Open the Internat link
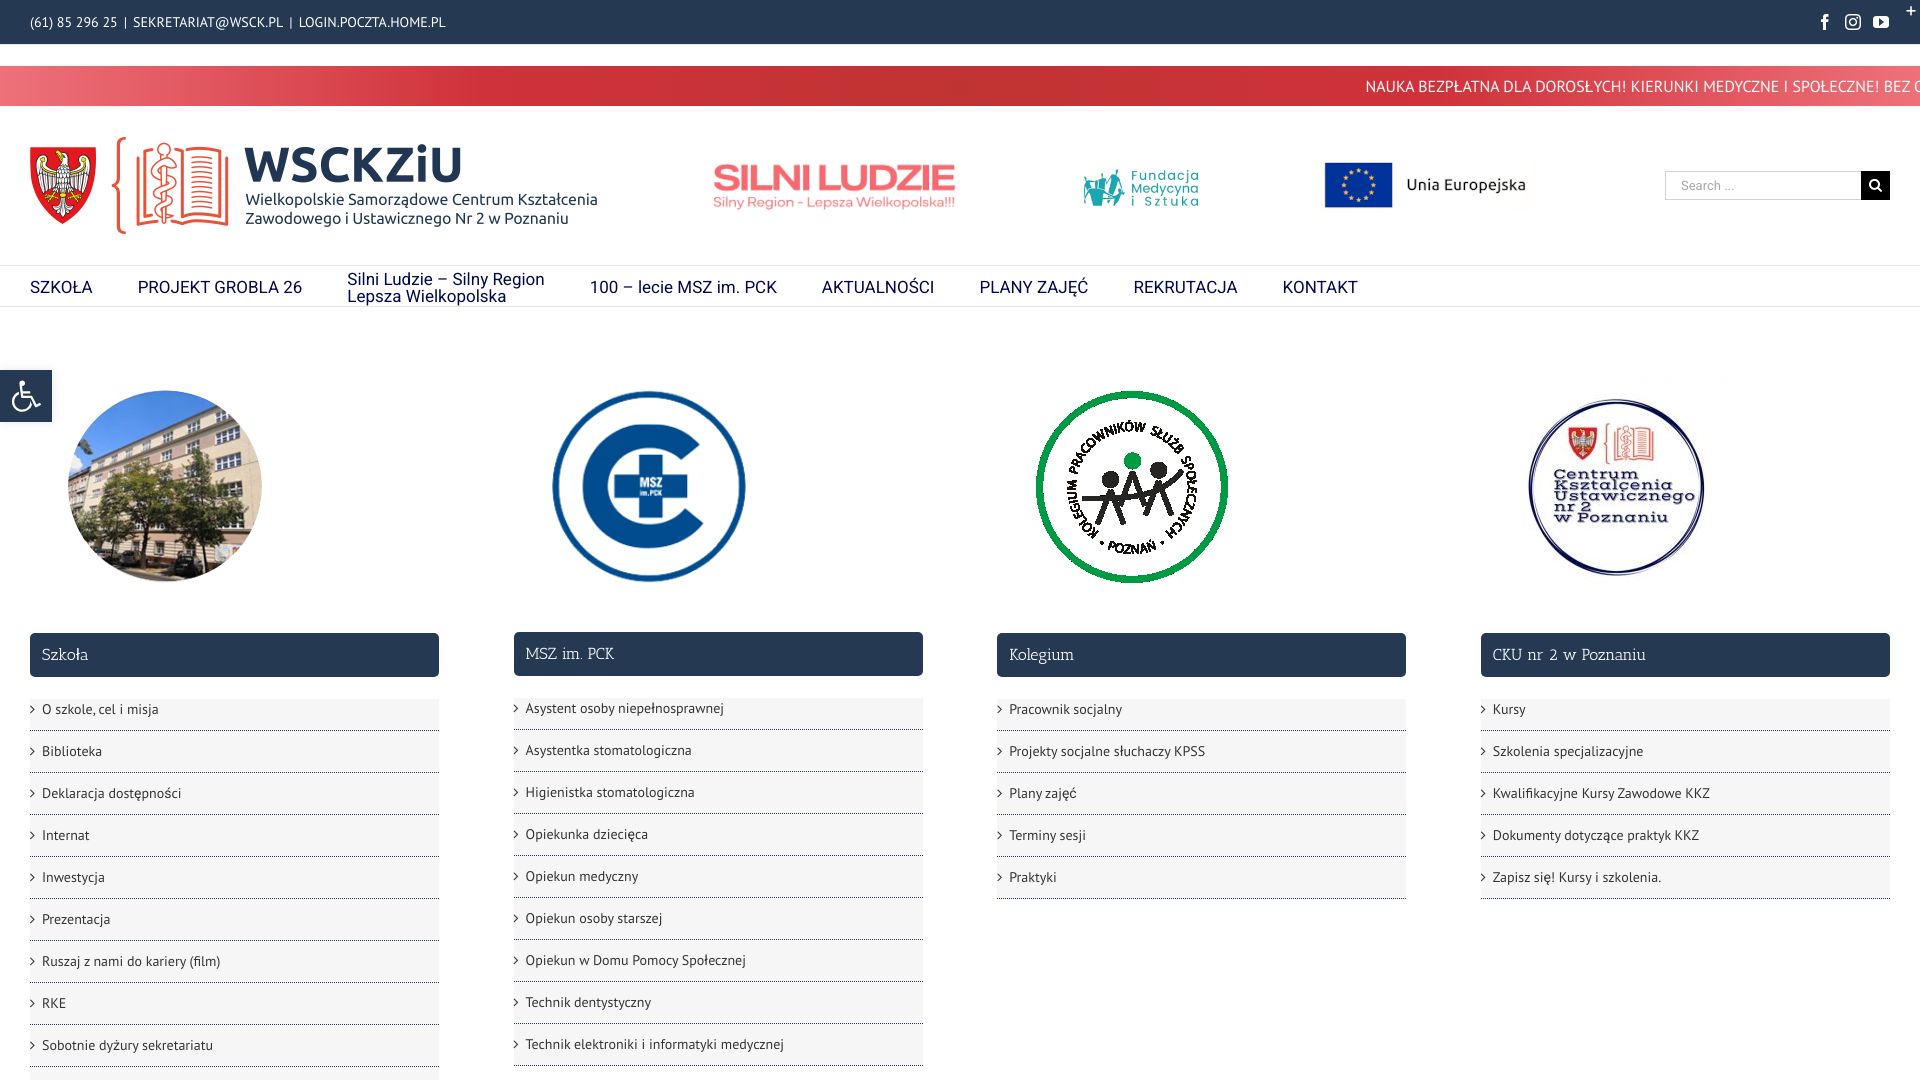 point(66,835)
